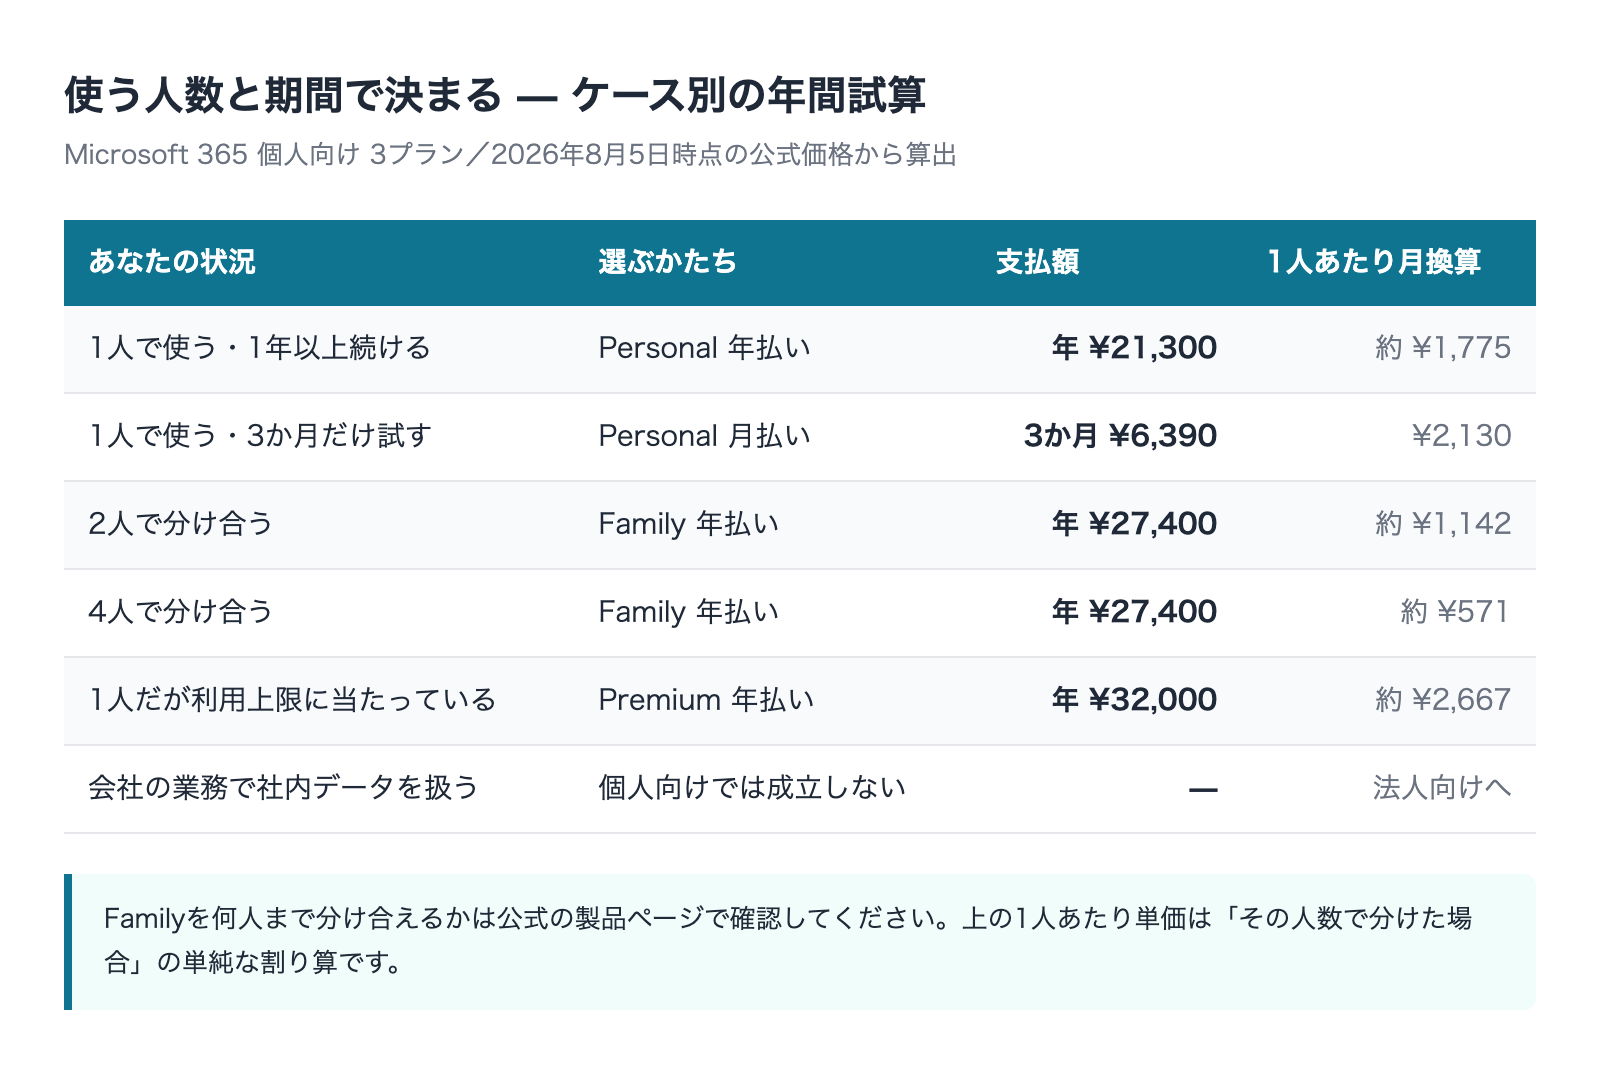
Task: Click the 1人あたり月換算 column header
Action: pos(1374,262)
